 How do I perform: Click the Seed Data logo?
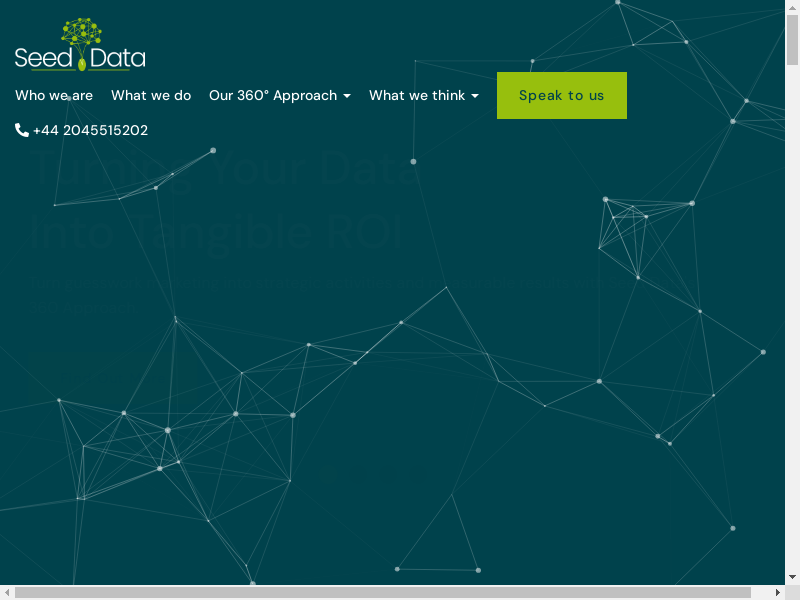tap(80, 58)
